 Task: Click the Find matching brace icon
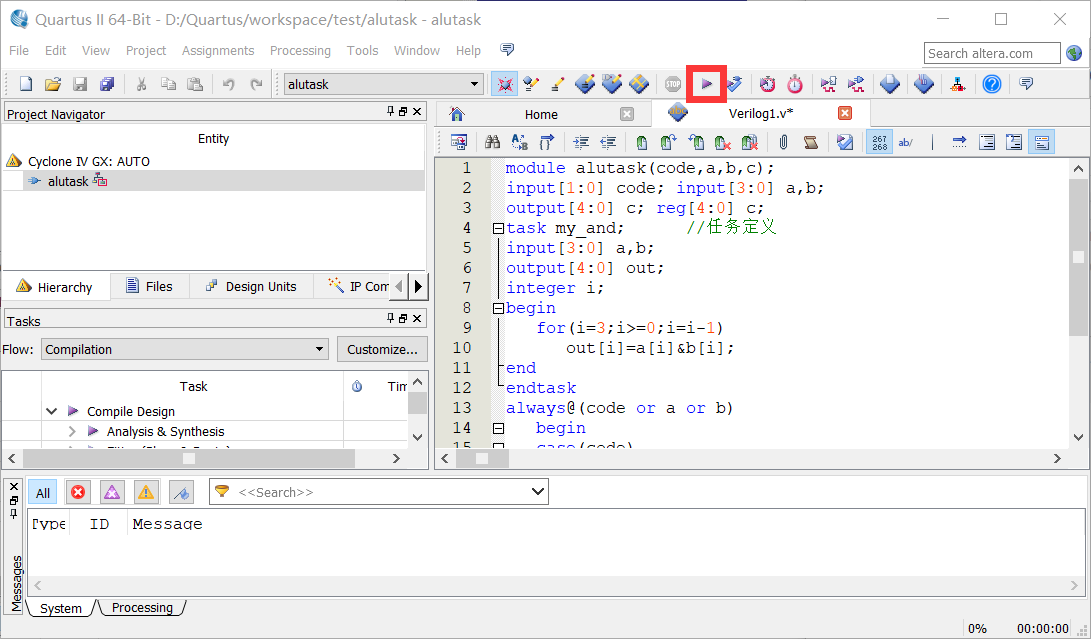click(x=546, y=142)
